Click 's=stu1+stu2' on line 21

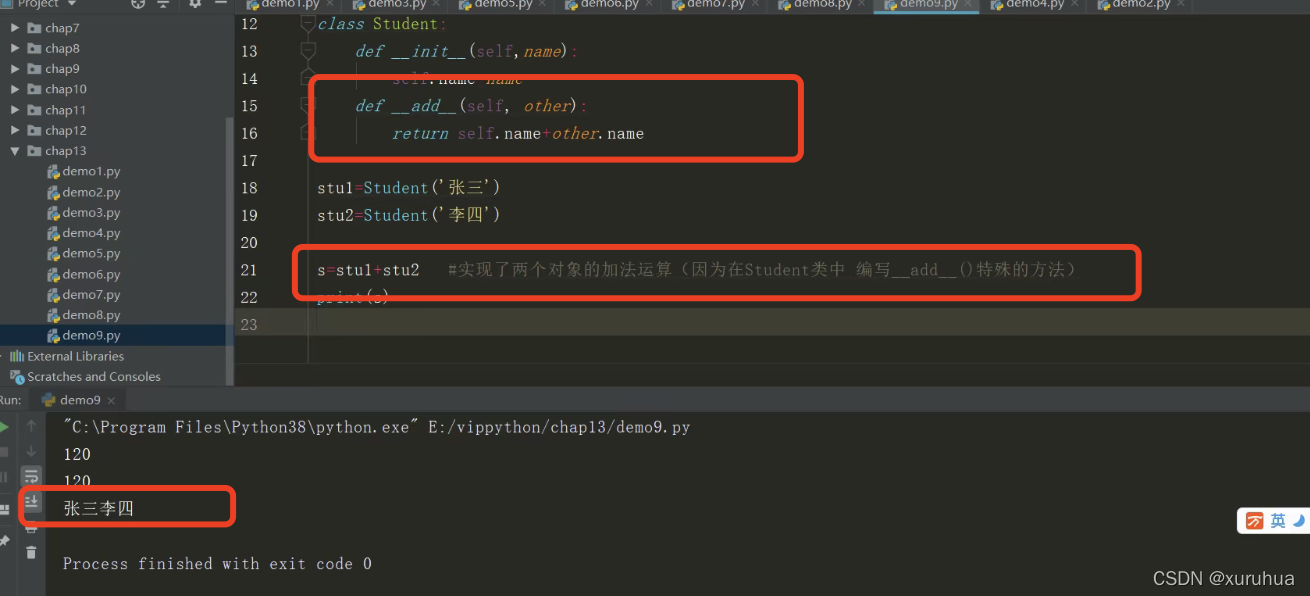tap(368, 270)
